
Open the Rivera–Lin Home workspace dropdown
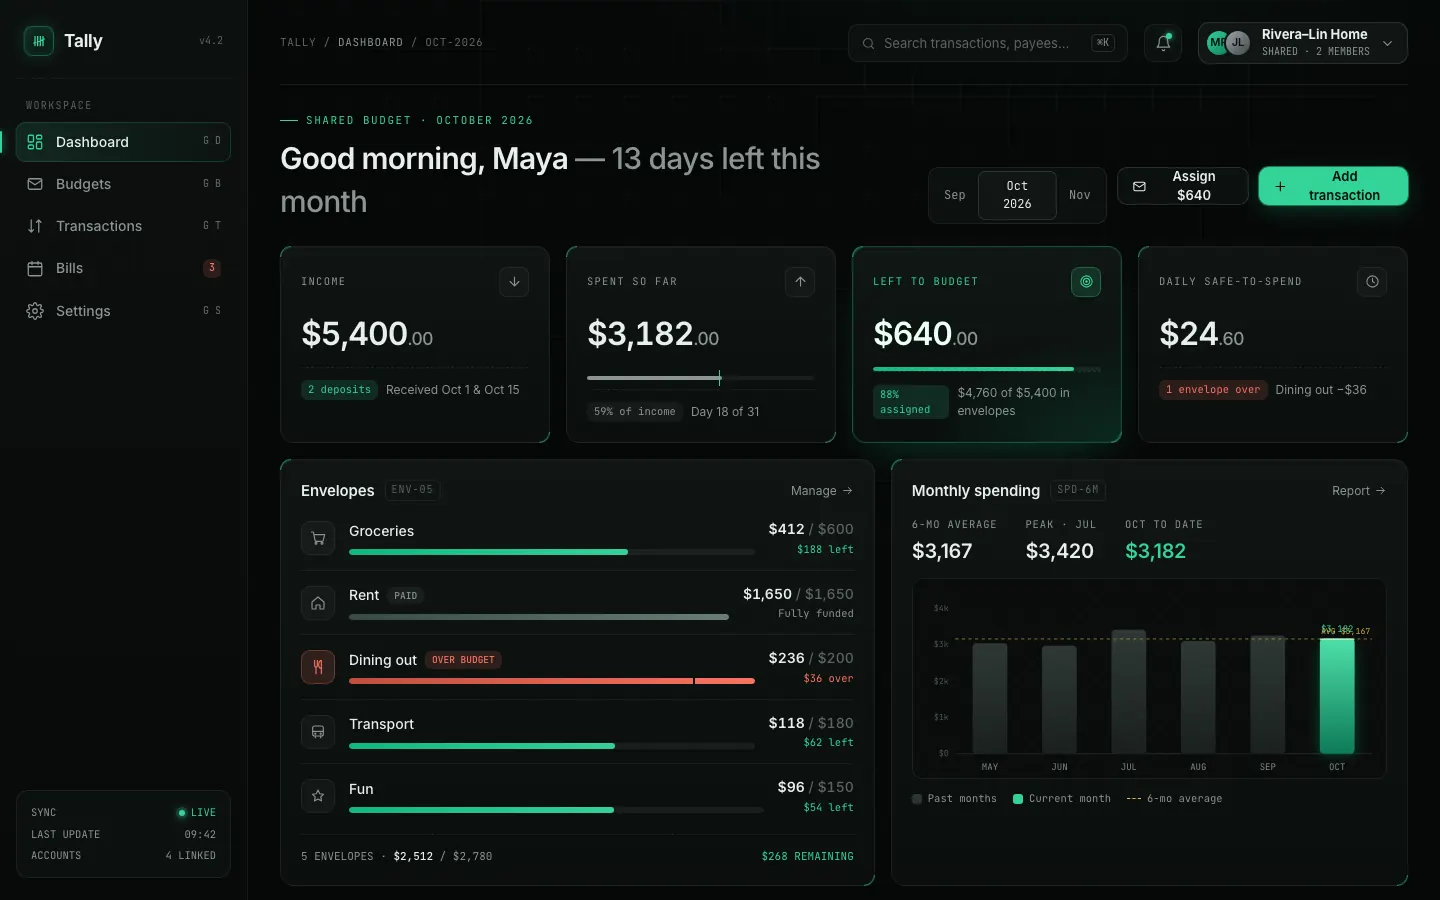pyautogui.click(x=1303, y=43)
